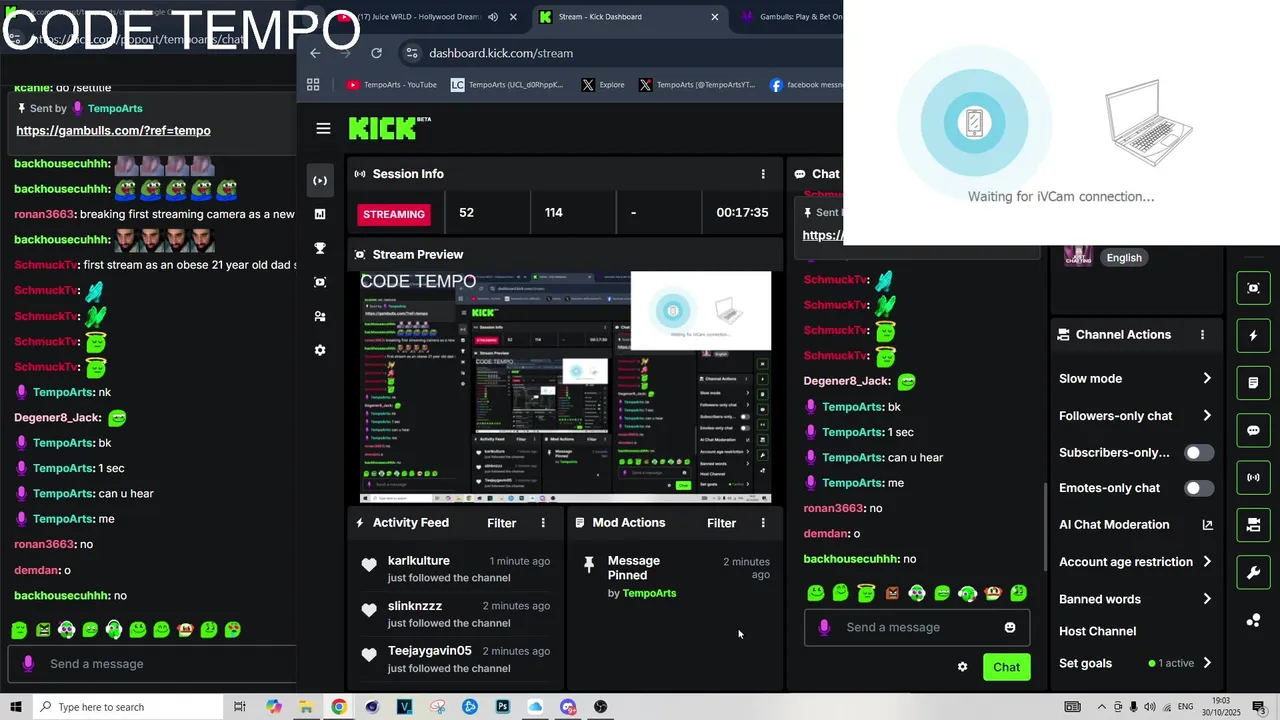Screen dimensions: 1280x720
Task: Open the Kick dashboard hamburger menu
Action: pyautogui.click(x=323, y=128)
